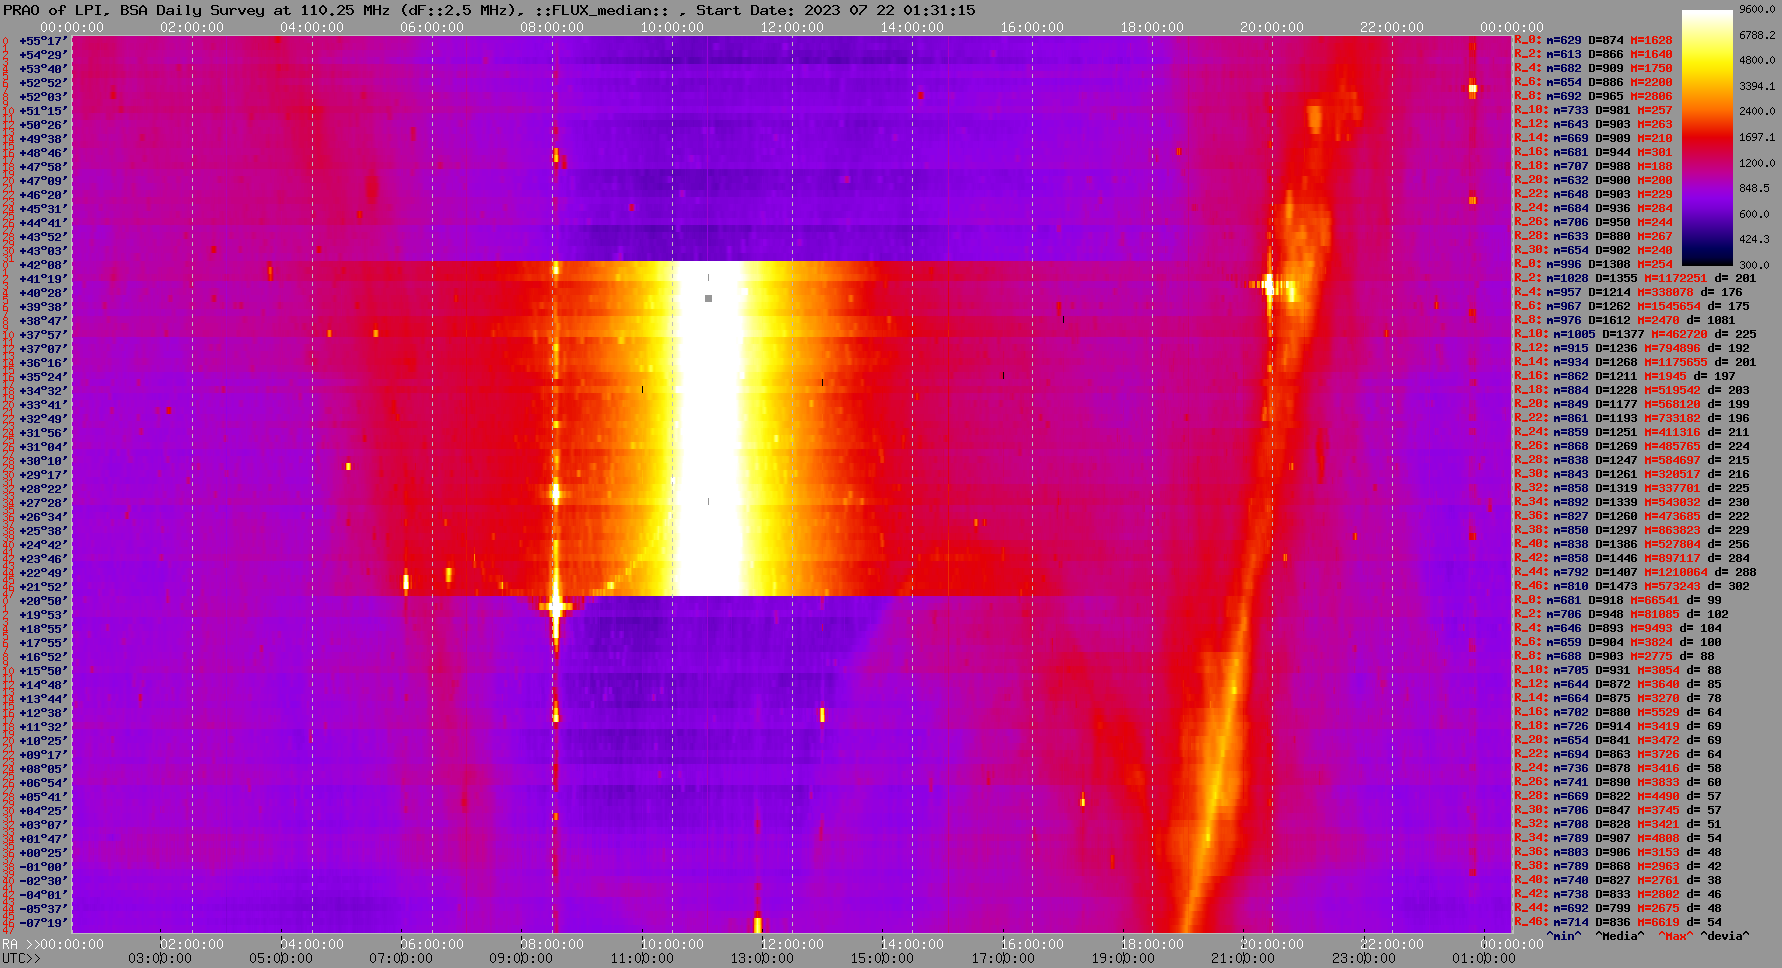
Task: Click the '424.3' scale label
Action: point(1754,239)
